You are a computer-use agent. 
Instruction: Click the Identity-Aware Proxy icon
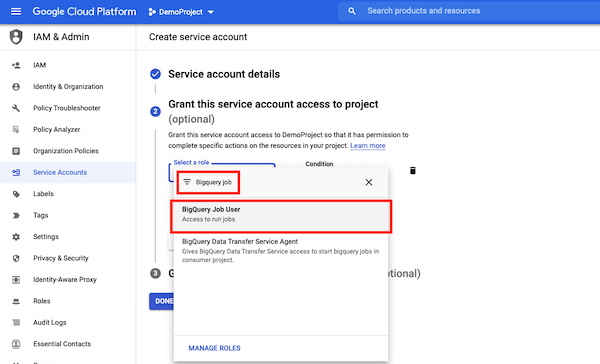[x=16, y=279]
